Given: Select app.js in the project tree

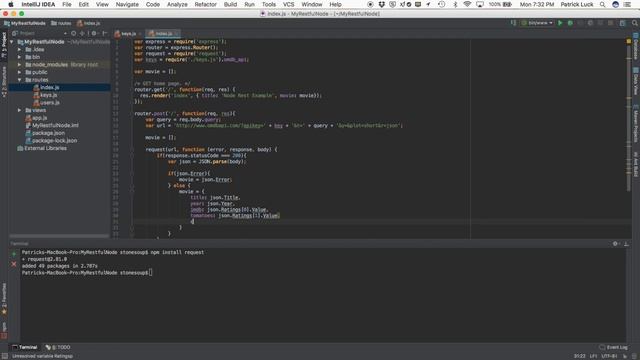Looking at the screenshot, I should [36, 118].
